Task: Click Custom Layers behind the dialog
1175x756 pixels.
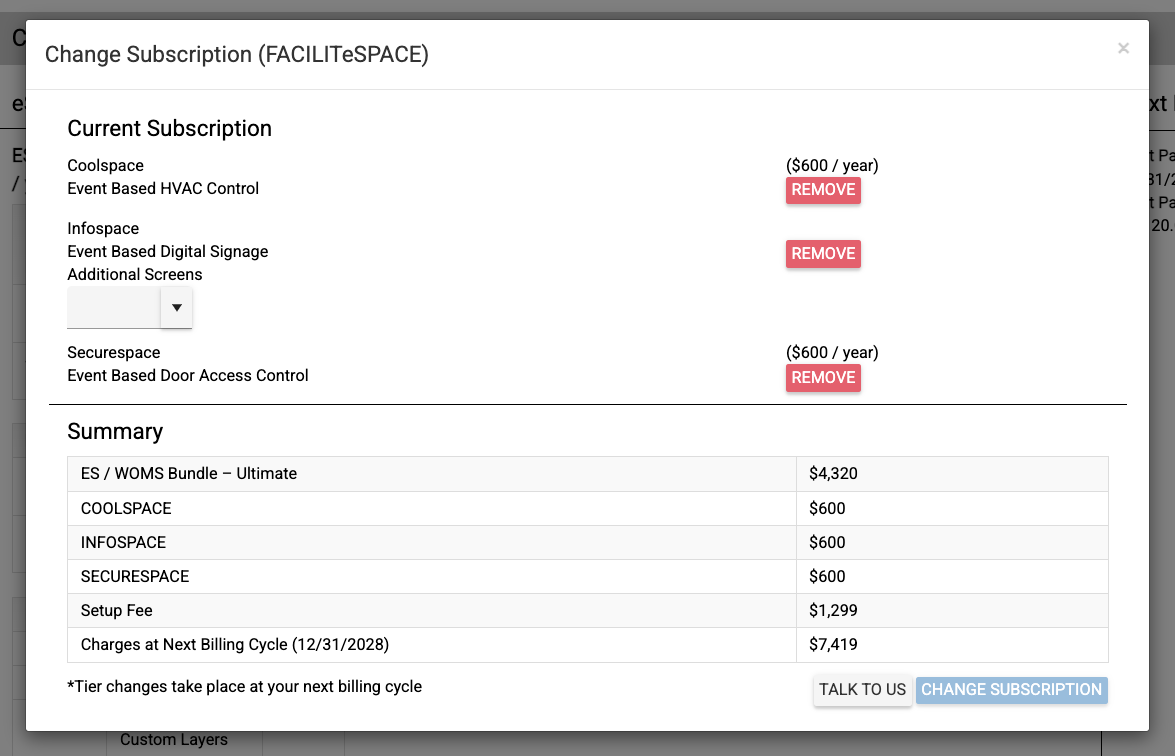Action: 174,741
